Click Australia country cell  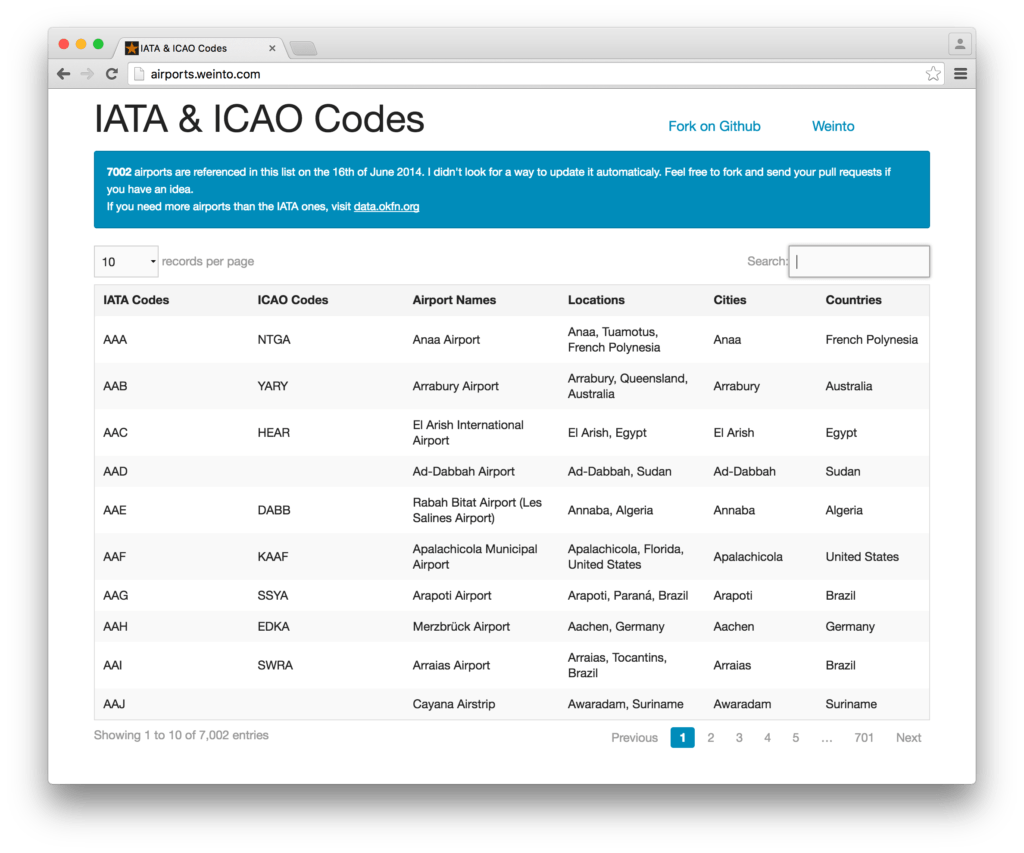(x=848, y=386)
